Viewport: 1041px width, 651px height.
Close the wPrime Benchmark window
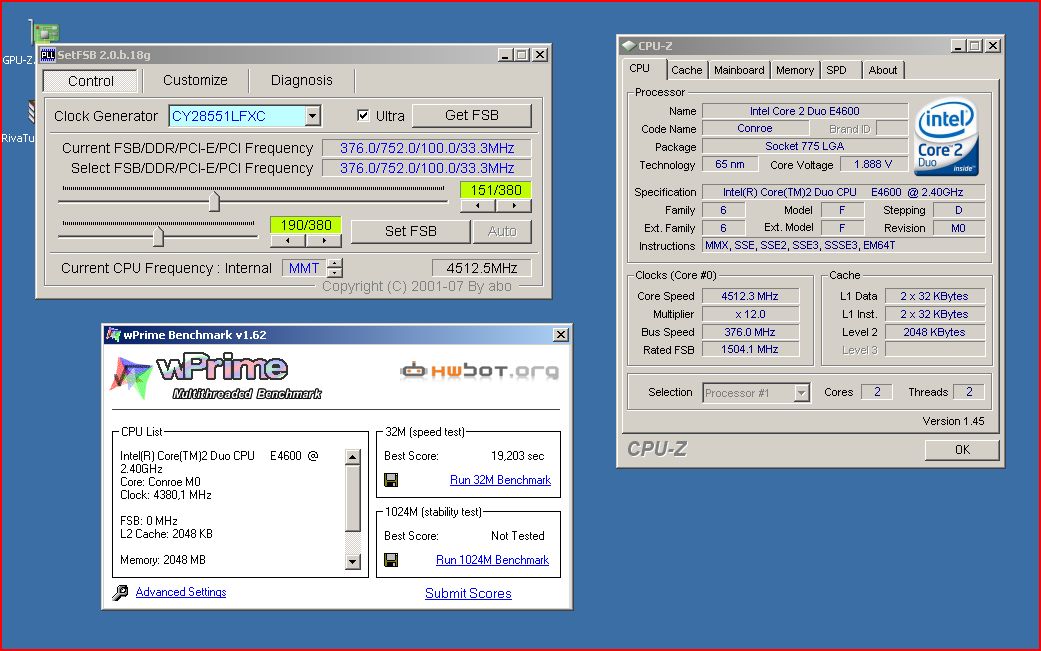point(561,334)
